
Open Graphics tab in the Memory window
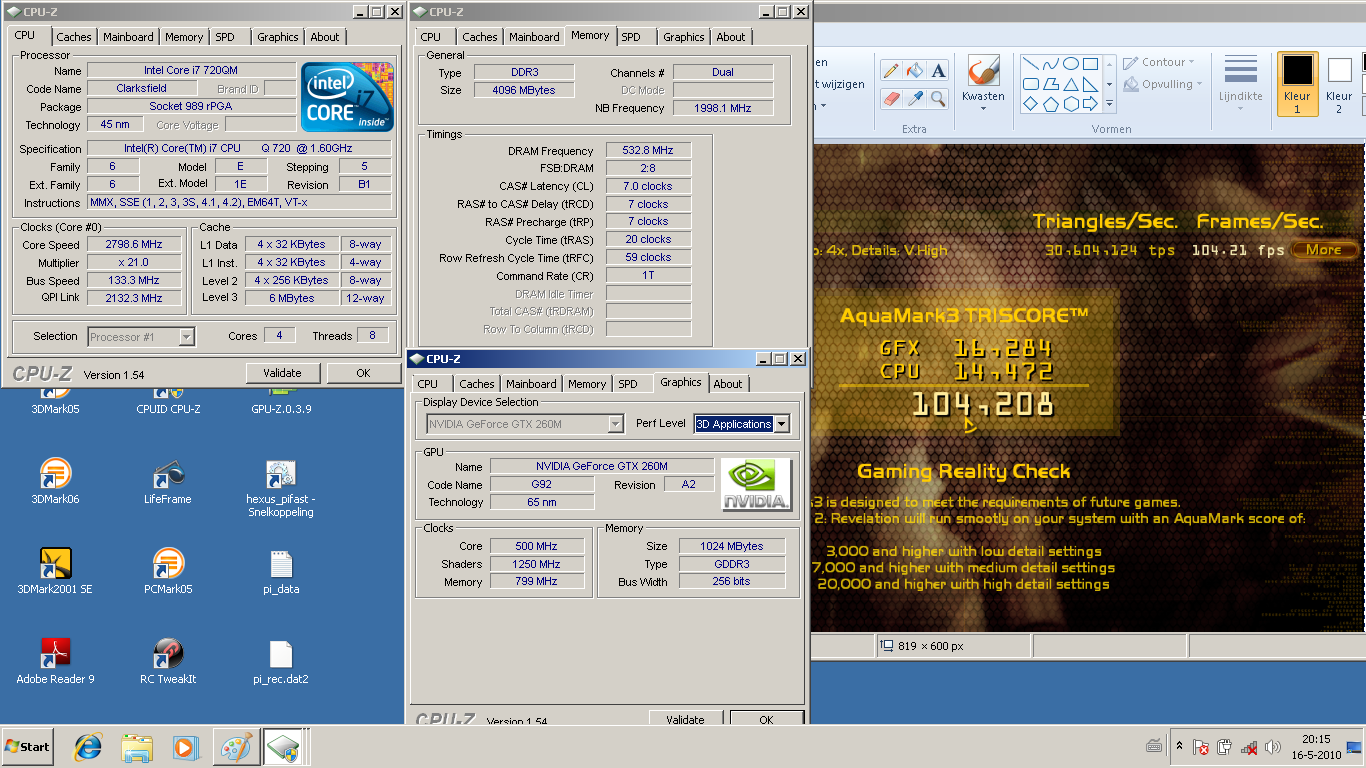(684, 37)
